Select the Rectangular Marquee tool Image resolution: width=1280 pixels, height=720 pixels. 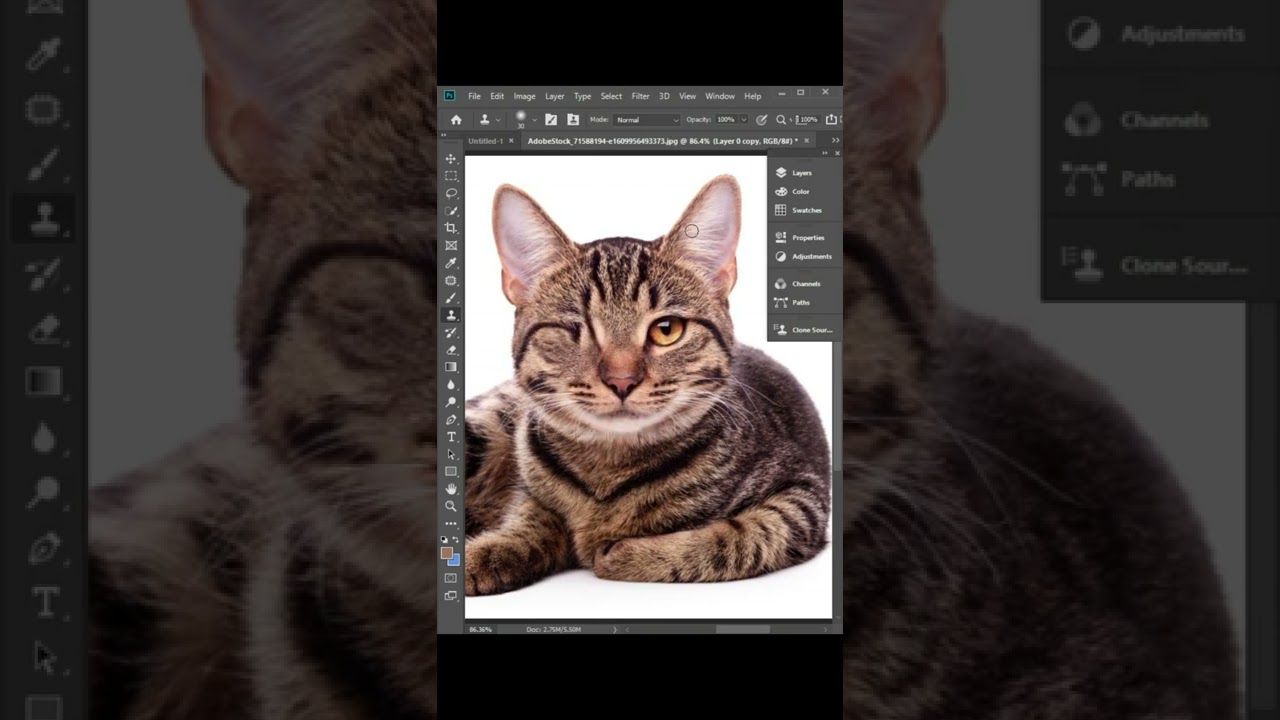(451, 176)
